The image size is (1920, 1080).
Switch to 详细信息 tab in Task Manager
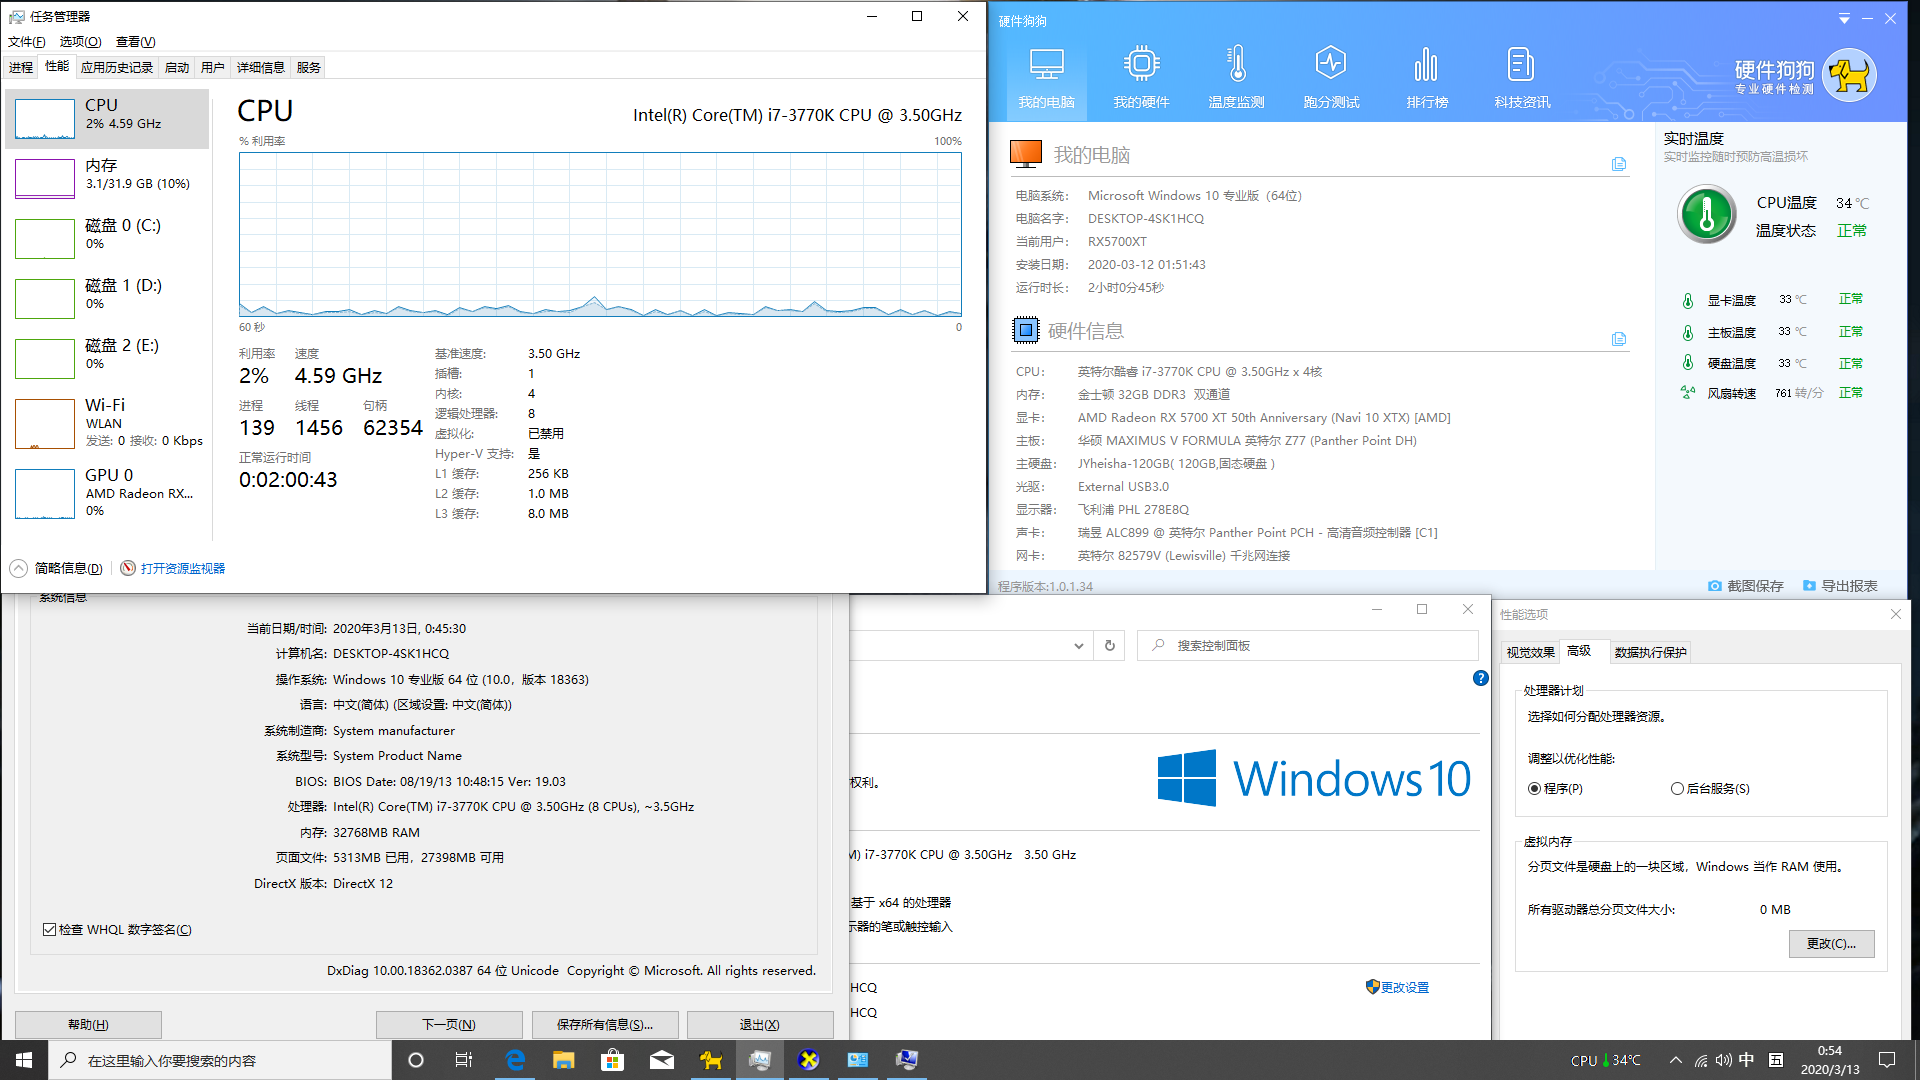[261, 68]
